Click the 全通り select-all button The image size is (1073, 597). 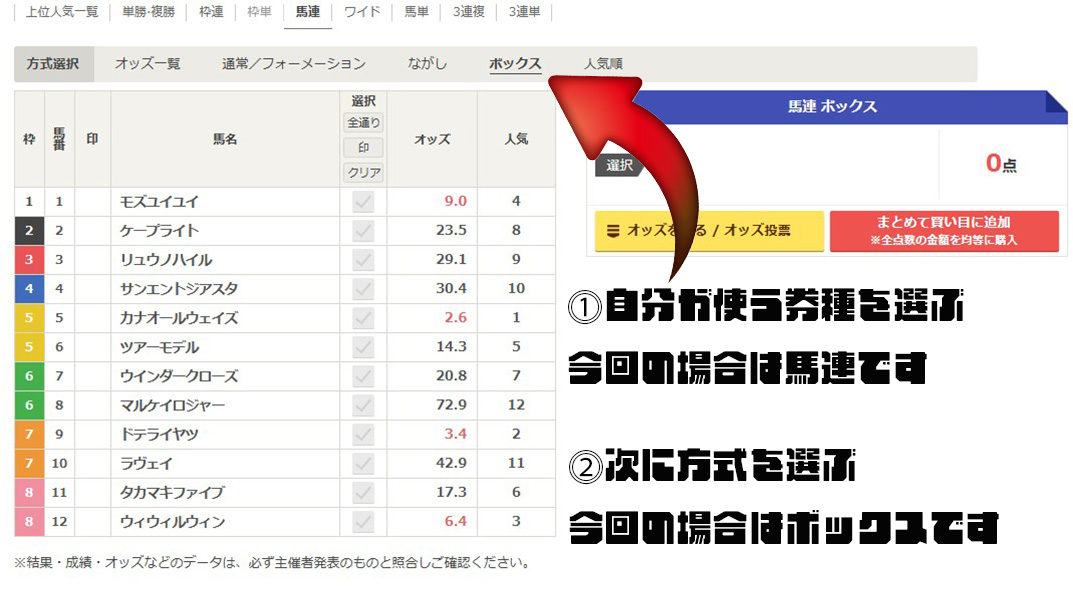(x=363, y=123)
